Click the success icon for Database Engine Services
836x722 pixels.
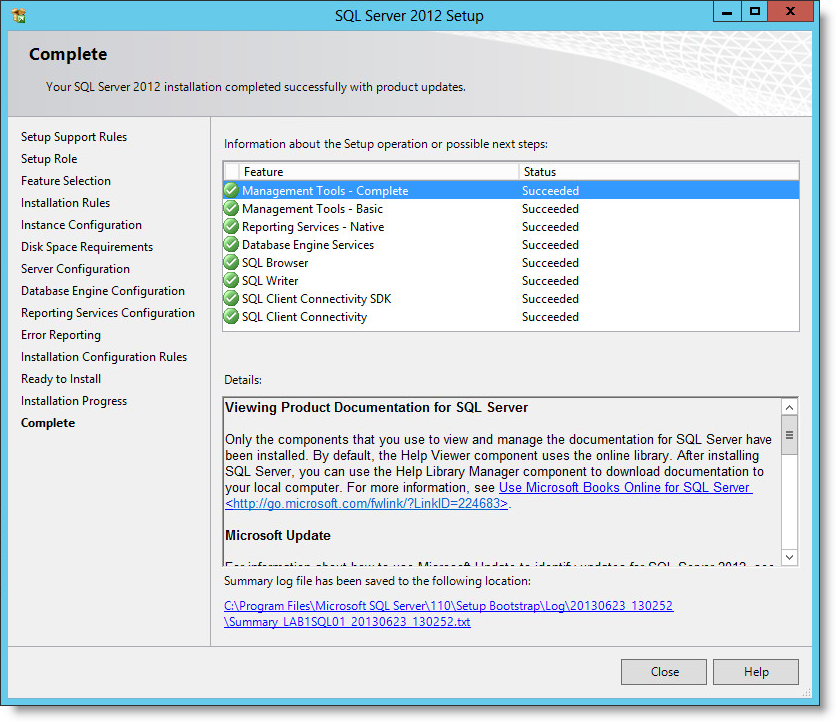pos(231,244)
